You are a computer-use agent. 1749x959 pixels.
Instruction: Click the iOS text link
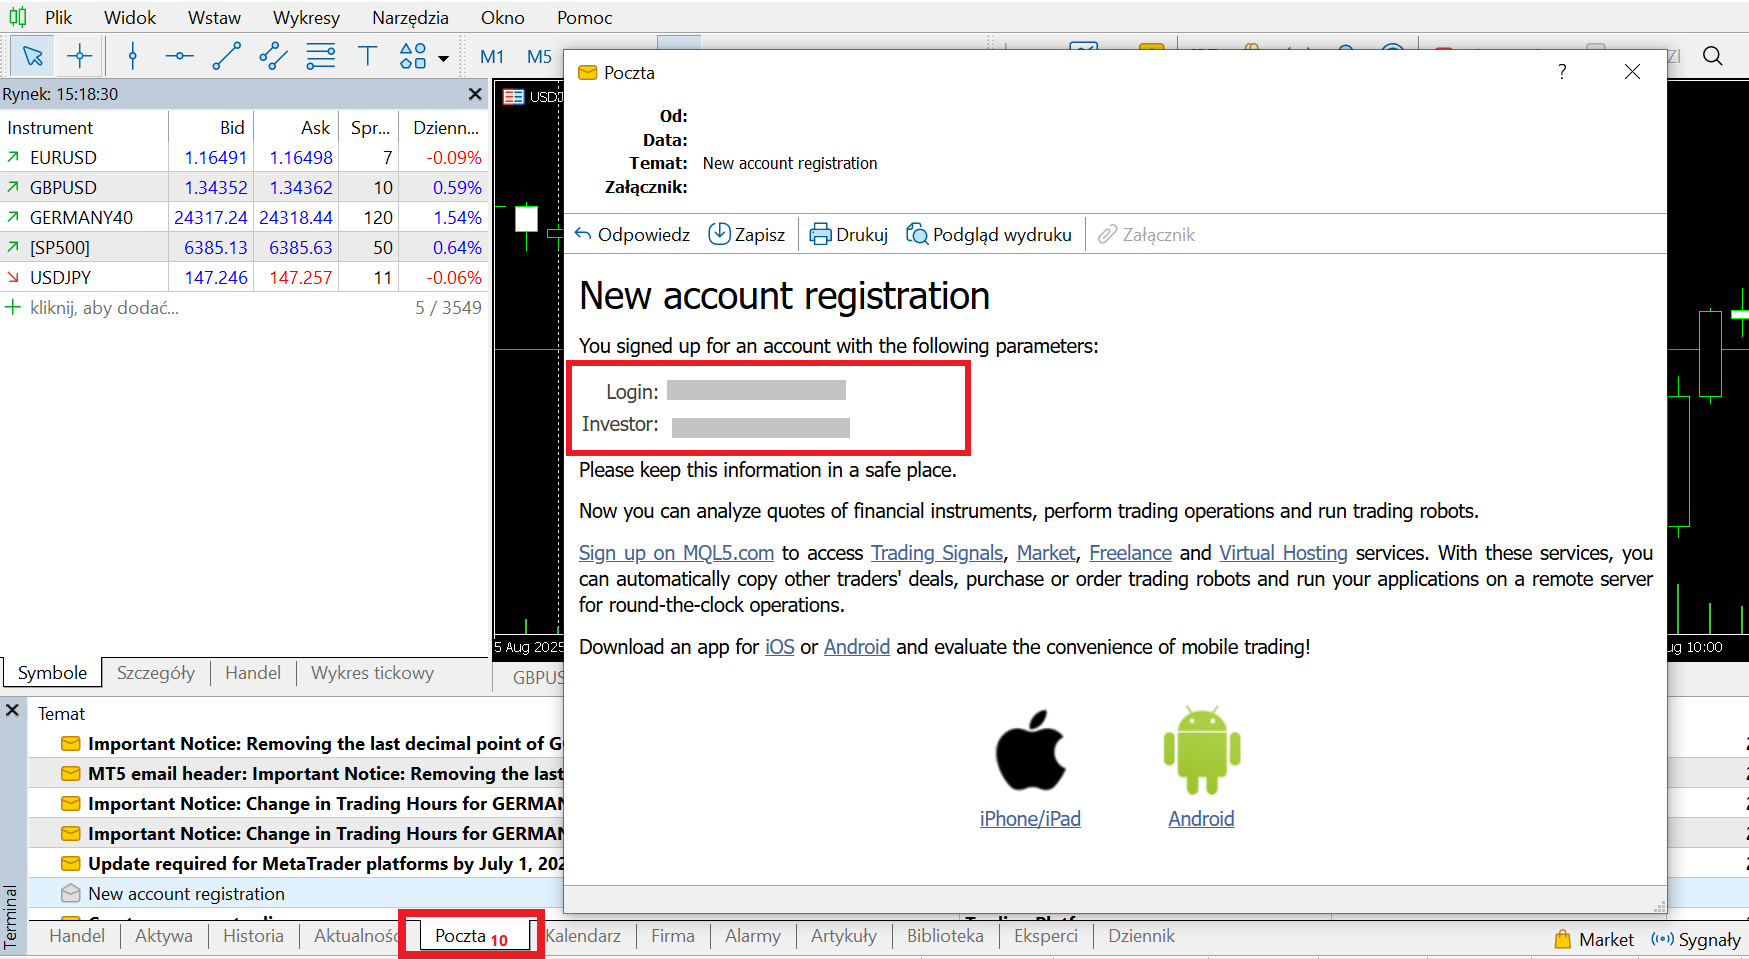point(780,647)
